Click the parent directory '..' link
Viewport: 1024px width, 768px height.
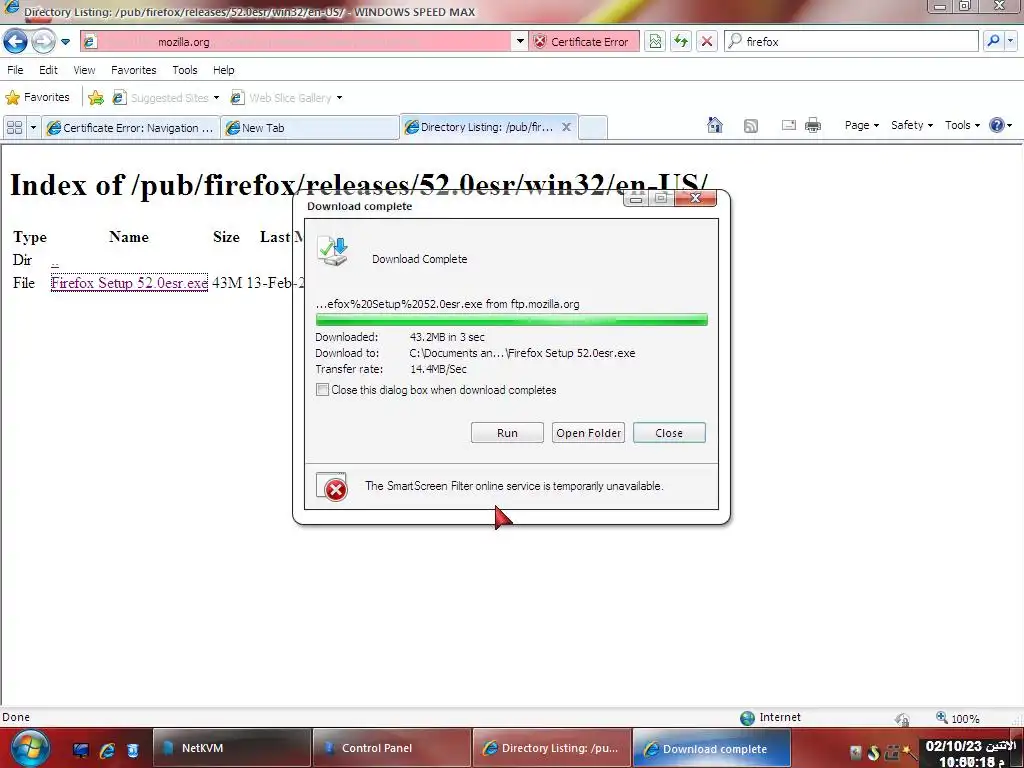55,261
